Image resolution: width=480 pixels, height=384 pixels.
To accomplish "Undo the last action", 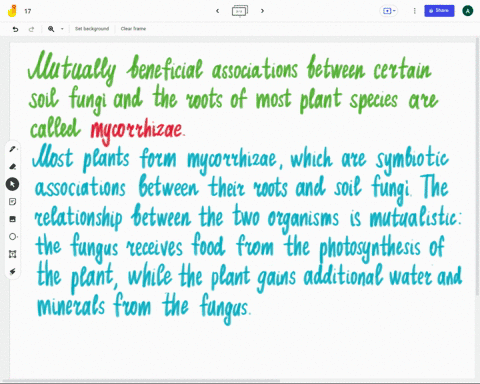I will (15, 29).
